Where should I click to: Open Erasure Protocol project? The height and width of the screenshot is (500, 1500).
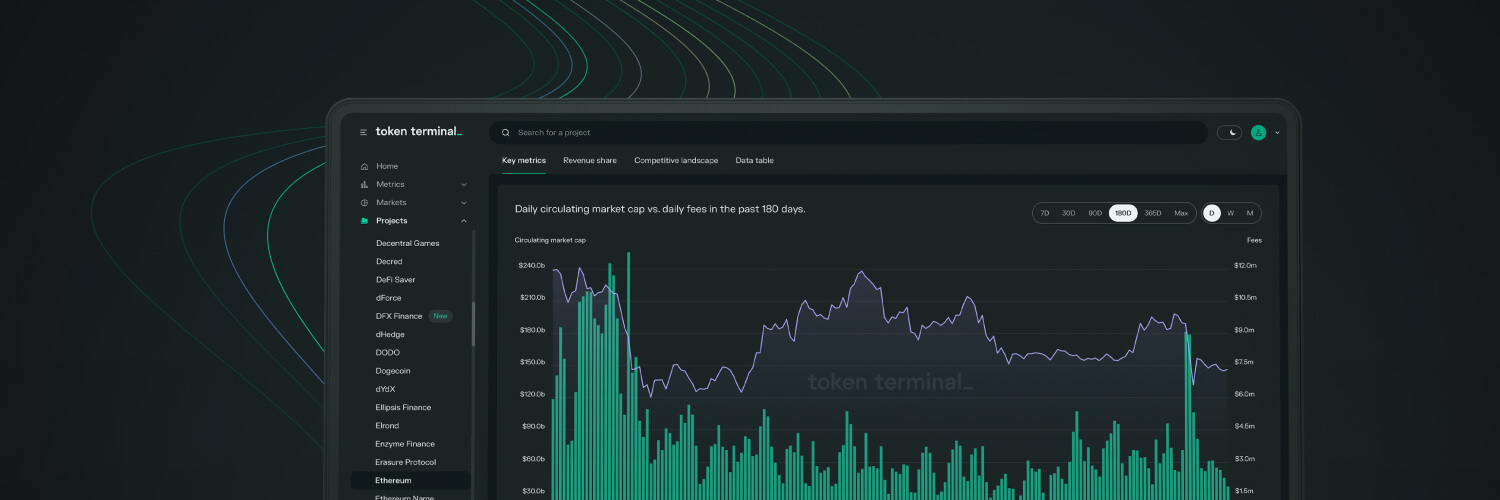406,462
